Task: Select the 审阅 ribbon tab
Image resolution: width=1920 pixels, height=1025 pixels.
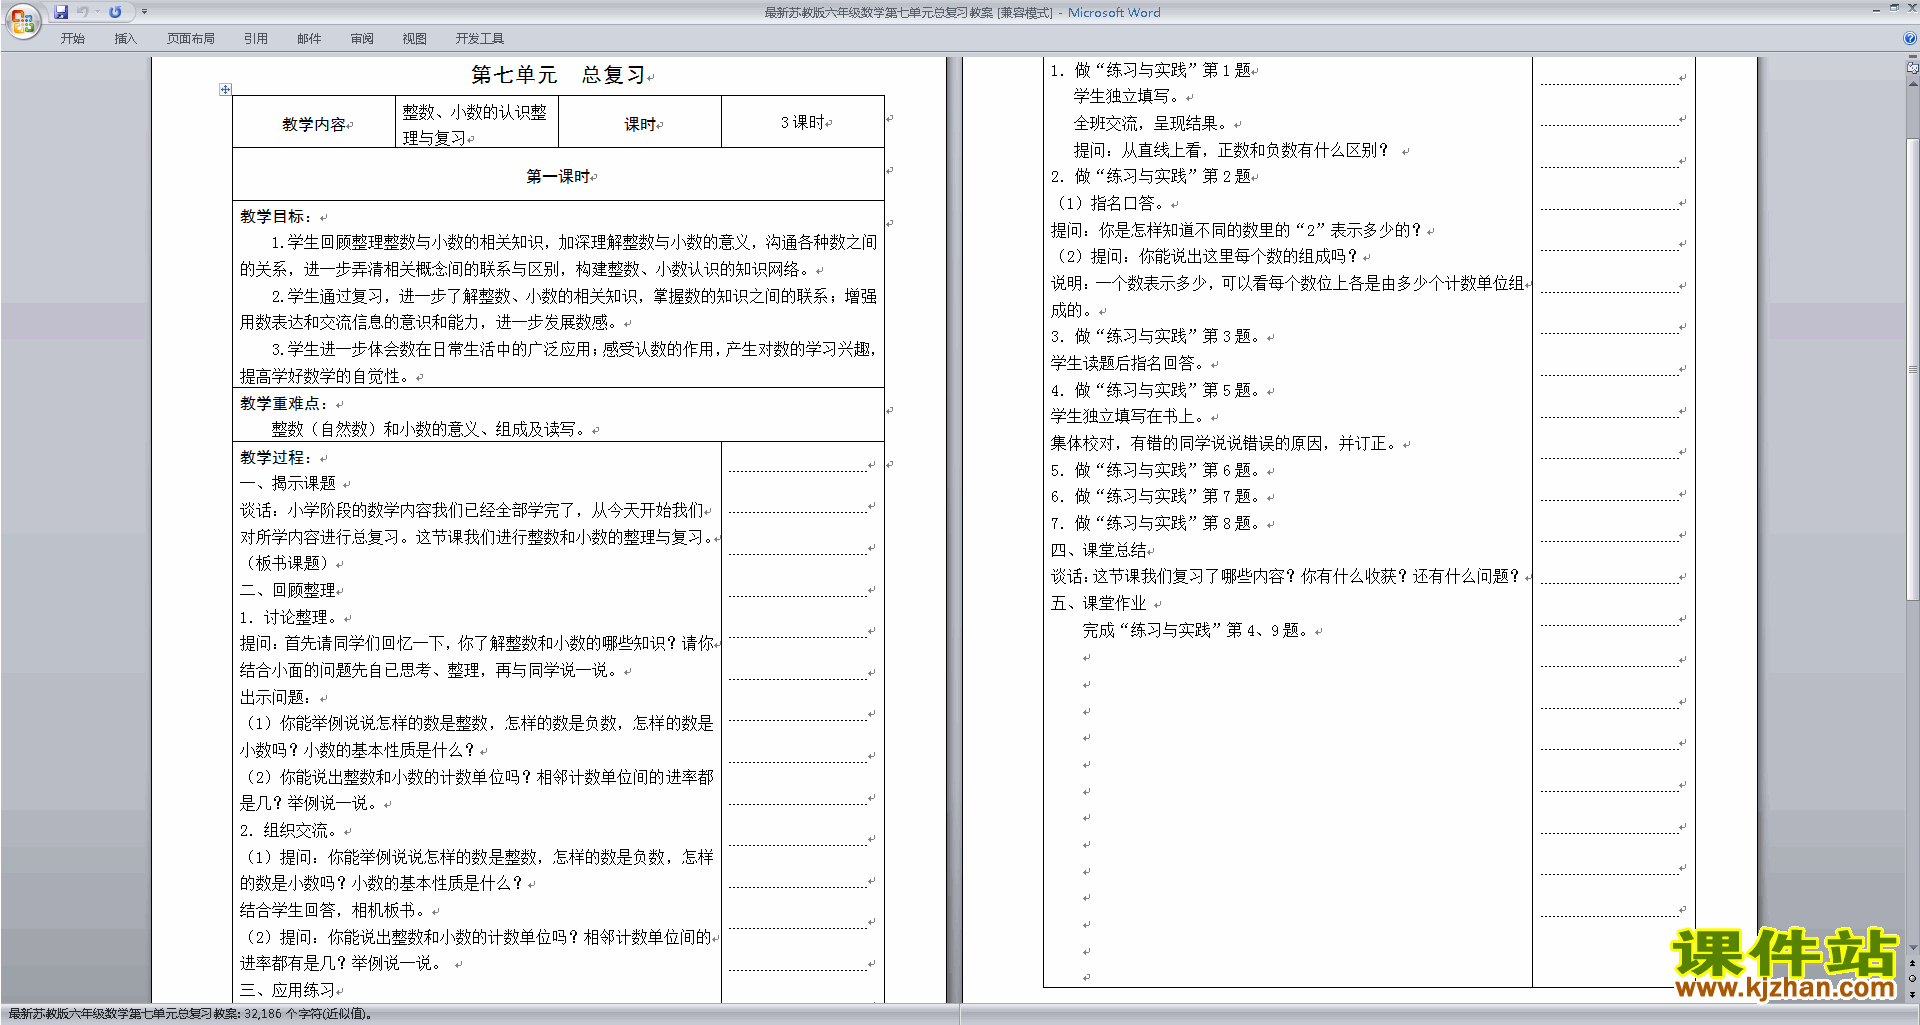Action: (x=362, y=38)
